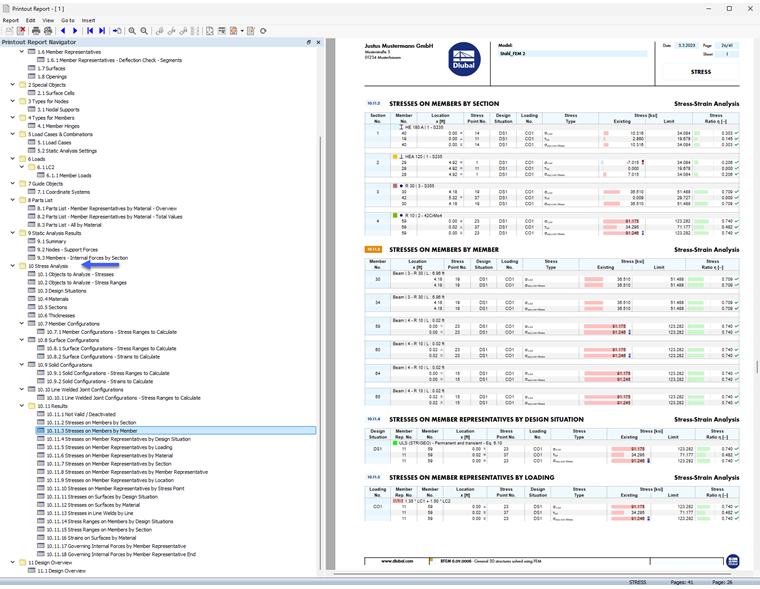
Task: Collapse the 6.1 LC2 subfolder
Action: coord(22,167)
